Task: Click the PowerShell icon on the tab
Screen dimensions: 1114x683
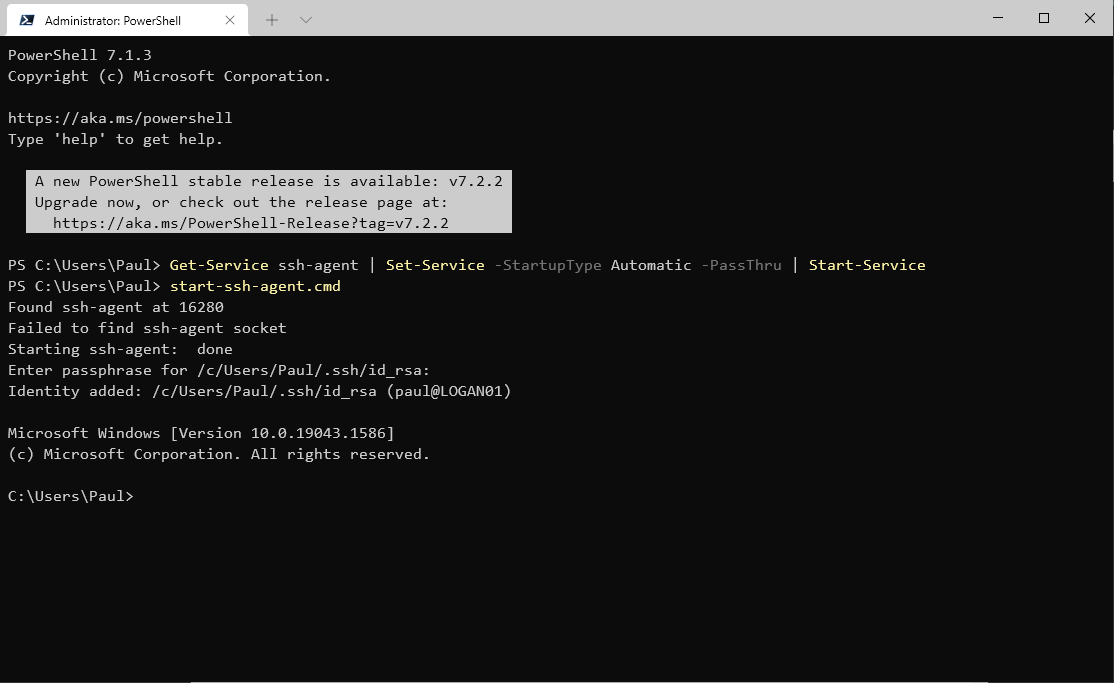Action: 26,18
